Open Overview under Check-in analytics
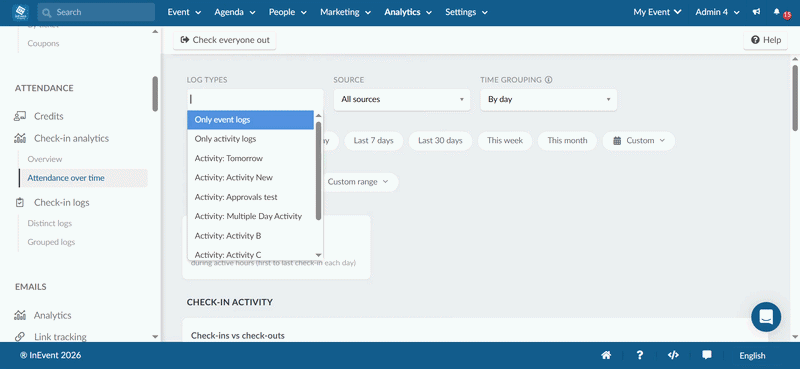Viewport: 800px width, 369px height. [x=45, y=159]
